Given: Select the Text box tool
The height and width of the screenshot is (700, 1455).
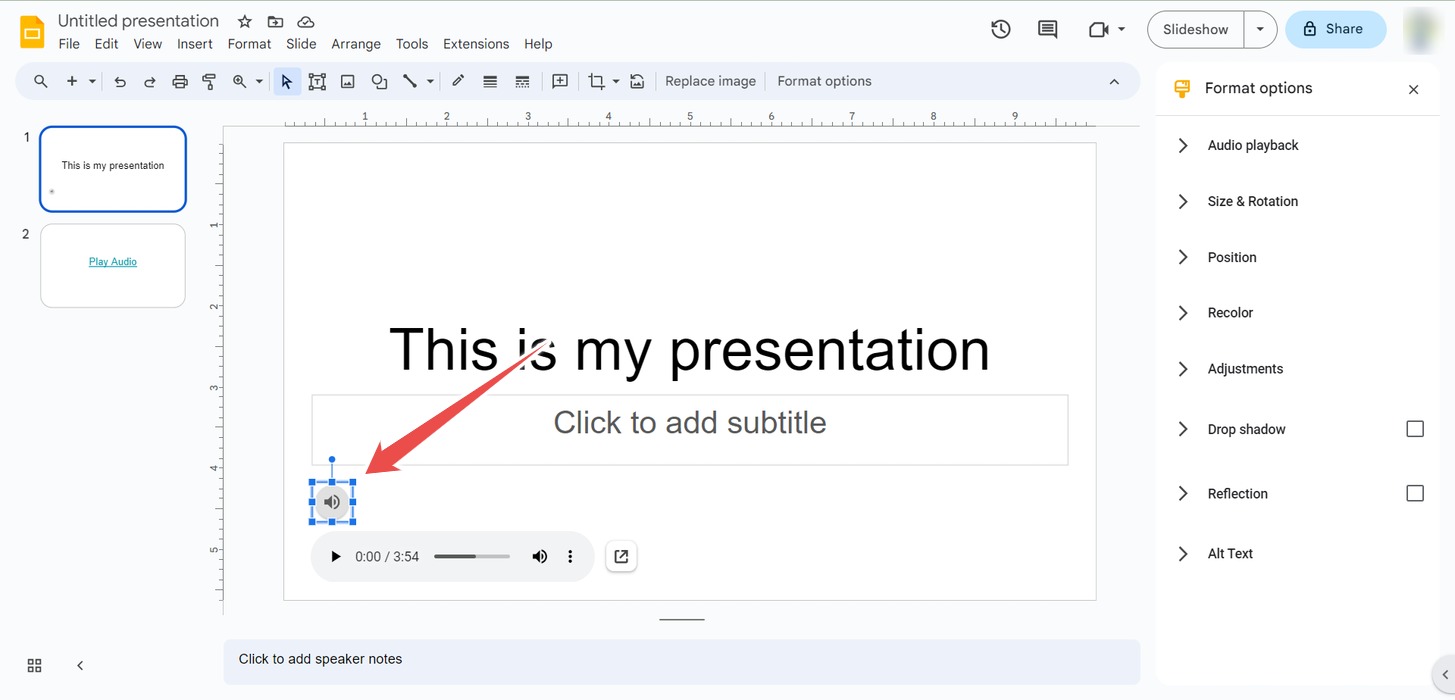Looking at the screenshot, I should [317, 81].
